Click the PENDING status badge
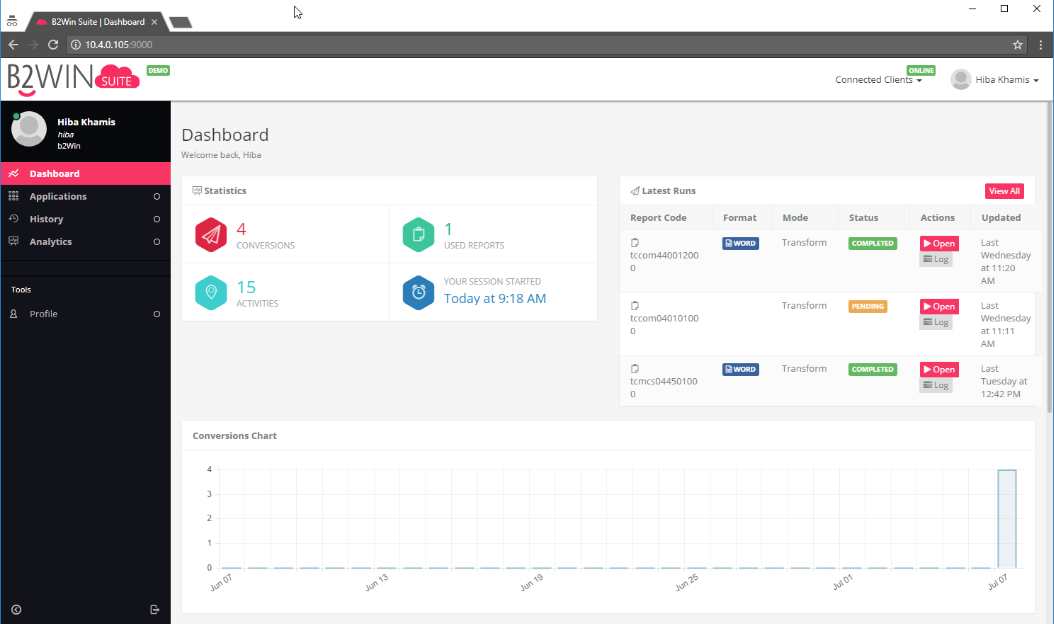This screenshot has height=624, width=1054. coord(868,307)
